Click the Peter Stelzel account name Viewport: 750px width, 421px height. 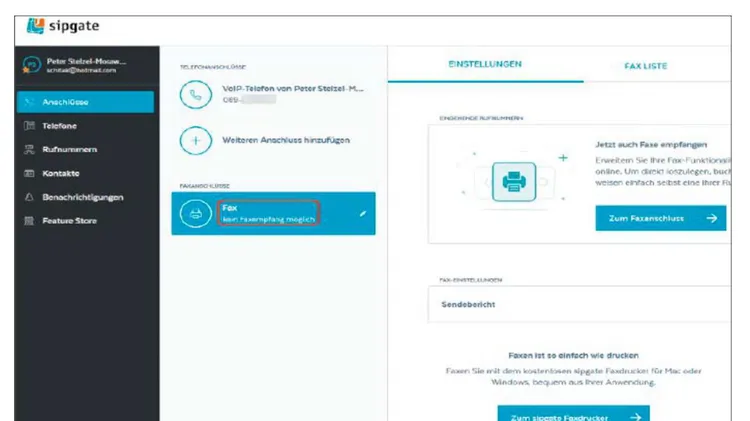tap(87, 61)
